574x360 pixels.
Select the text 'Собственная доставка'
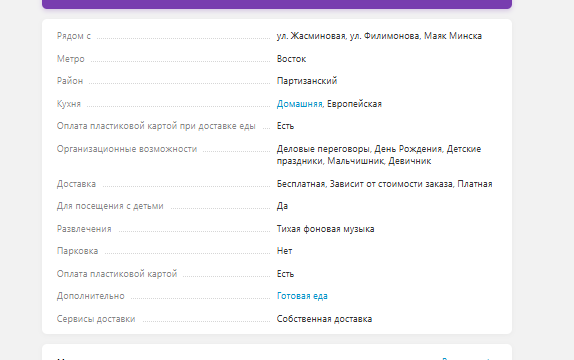click(x=324, y=319)
